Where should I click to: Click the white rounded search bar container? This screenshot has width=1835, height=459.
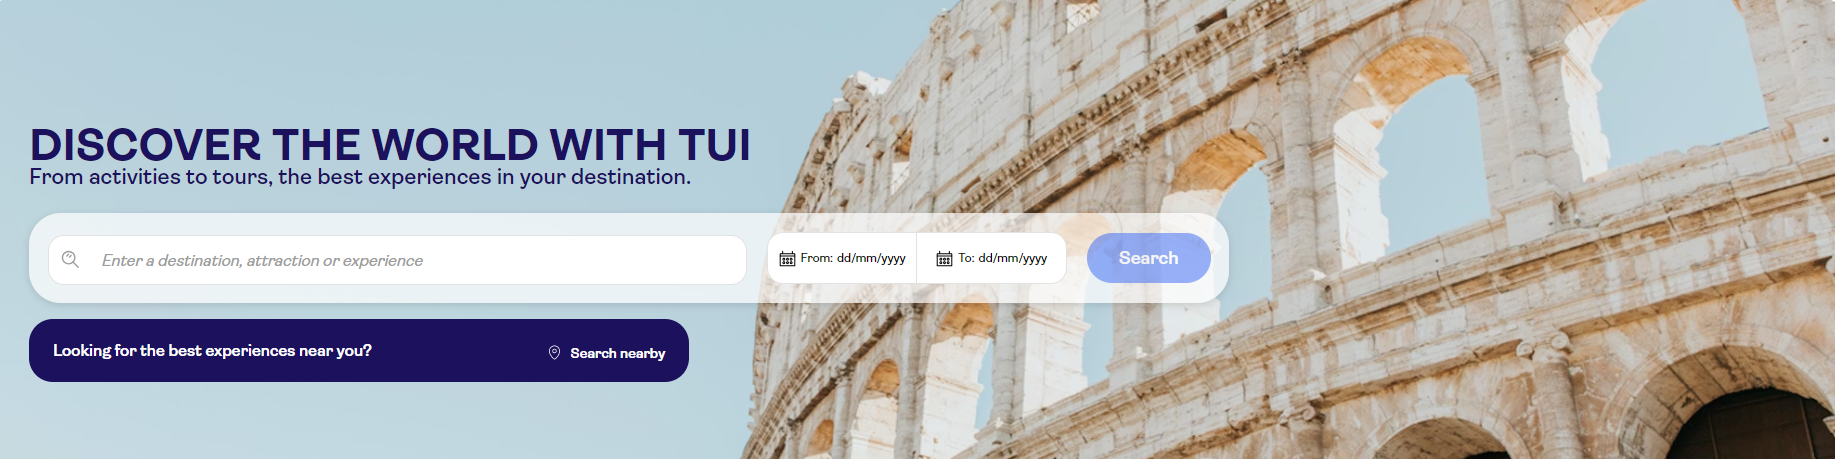629,258
